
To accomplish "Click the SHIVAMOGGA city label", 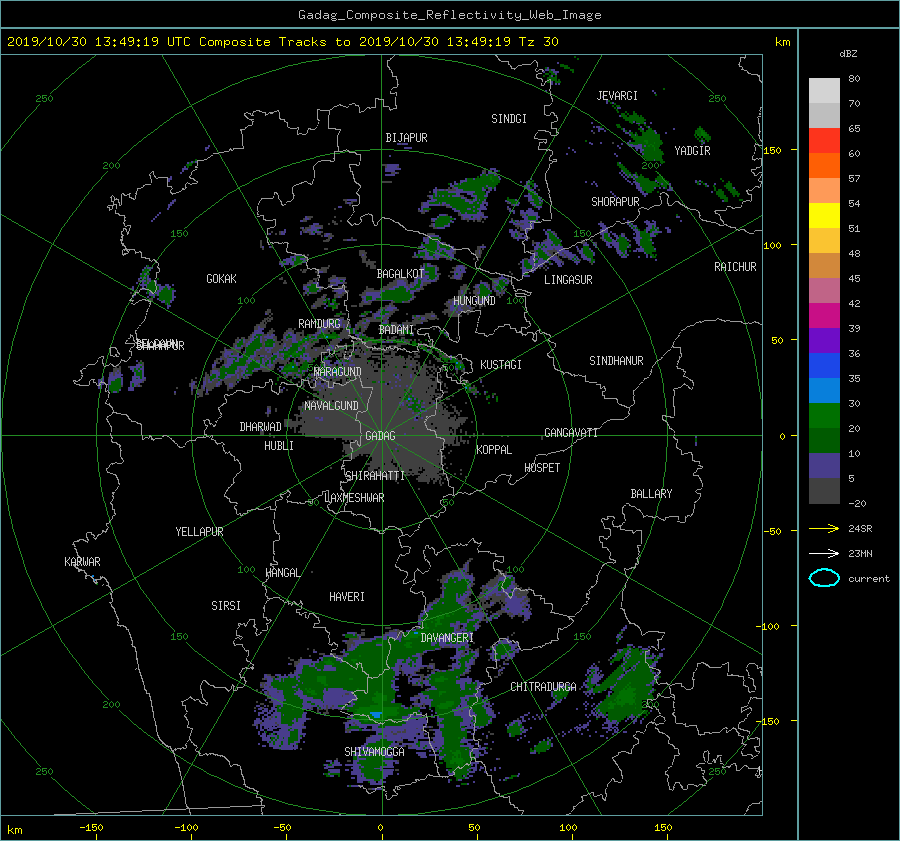I will coord(374,752).
